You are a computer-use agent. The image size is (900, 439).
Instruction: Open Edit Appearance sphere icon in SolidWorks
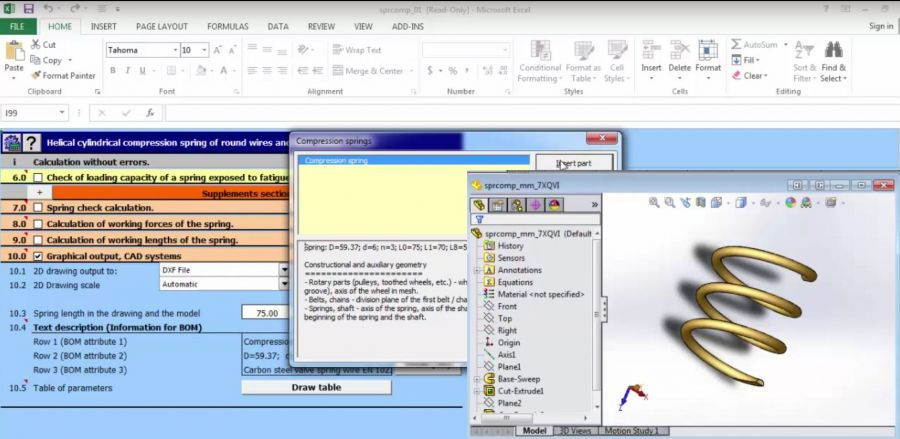[x=790, y=202]
